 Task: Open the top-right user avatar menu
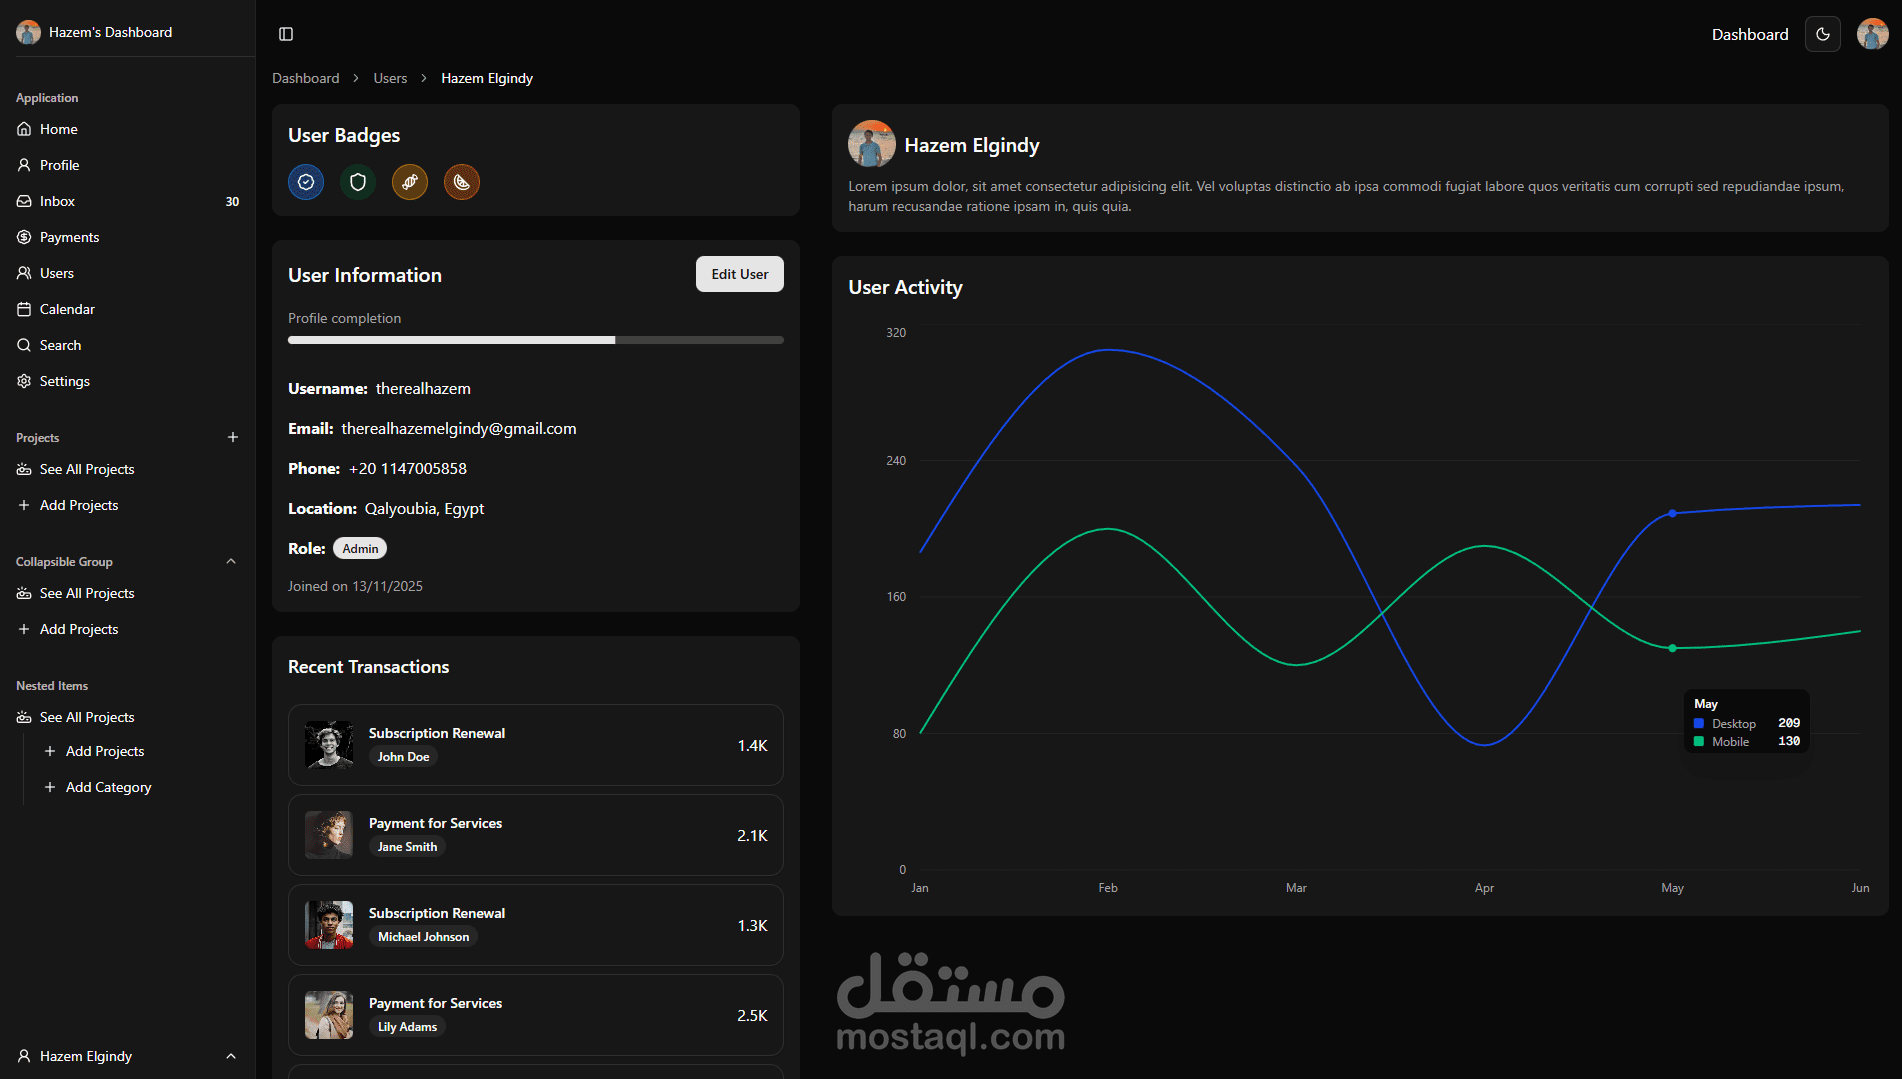pos(1872,34)
